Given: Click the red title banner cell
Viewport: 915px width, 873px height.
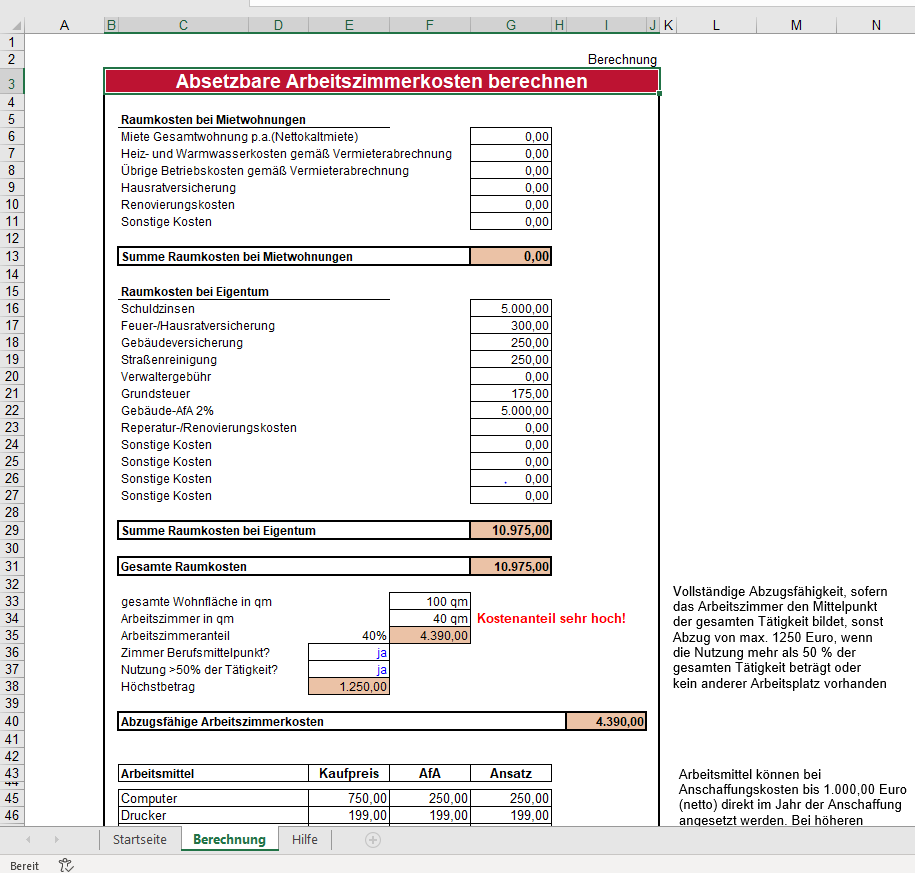Looking at the screenshot, I should (381, 81).
